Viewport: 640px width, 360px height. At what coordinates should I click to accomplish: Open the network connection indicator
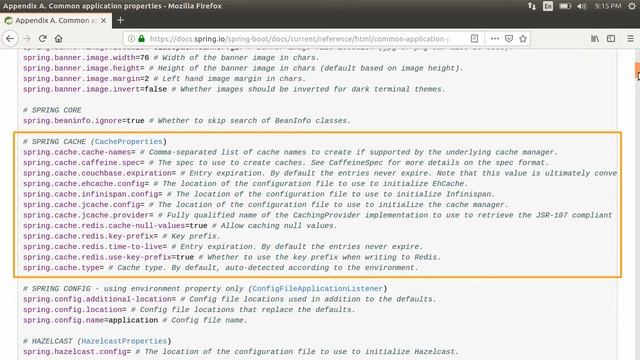tap(531, 6)
